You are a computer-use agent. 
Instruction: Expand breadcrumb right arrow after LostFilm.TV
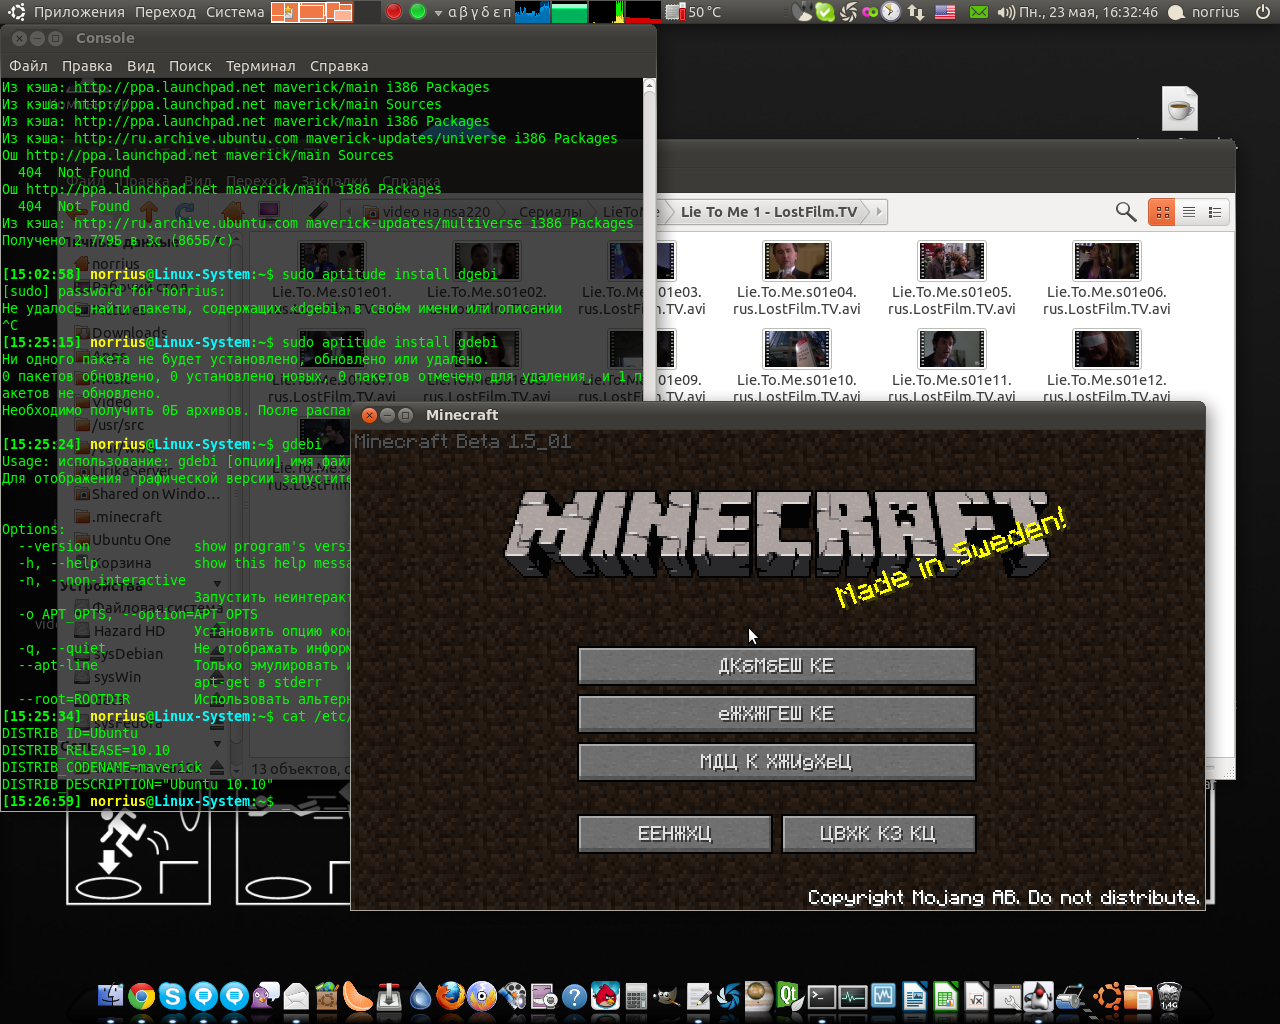pyautogui.click(x=879, y=212)
